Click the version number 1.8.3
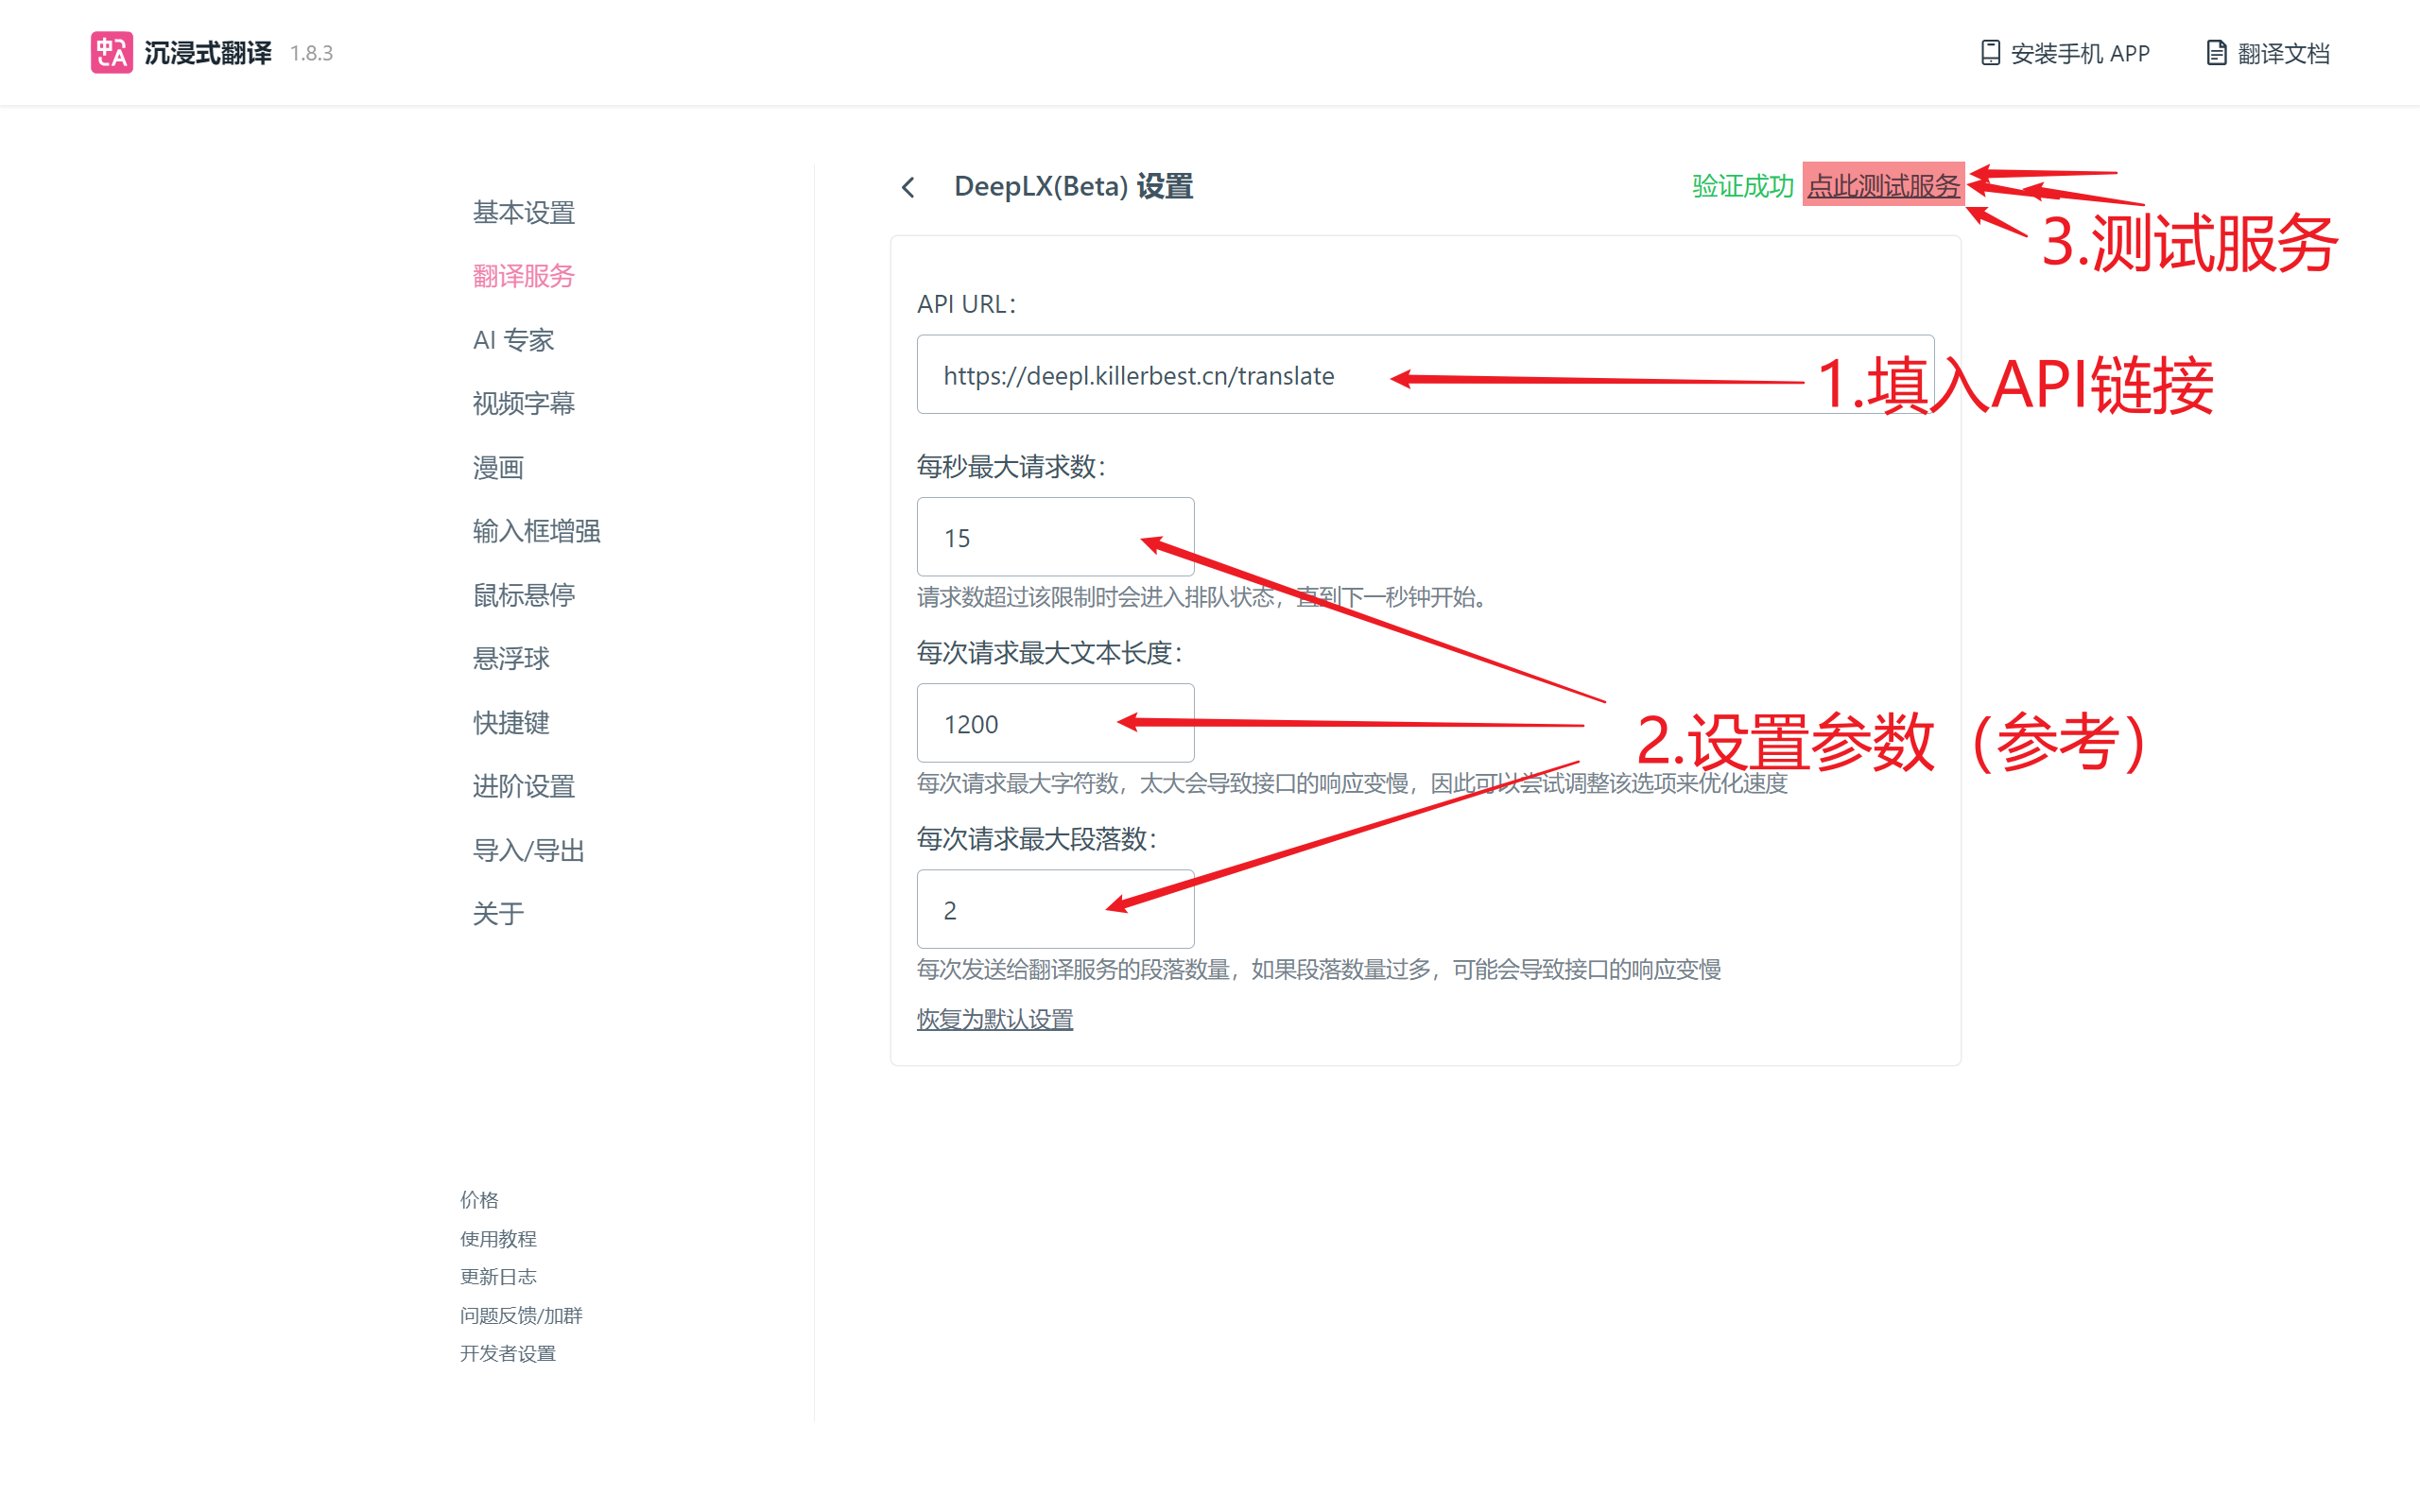This screenshot has width=2420, height=1512. (x=311, y=53)
